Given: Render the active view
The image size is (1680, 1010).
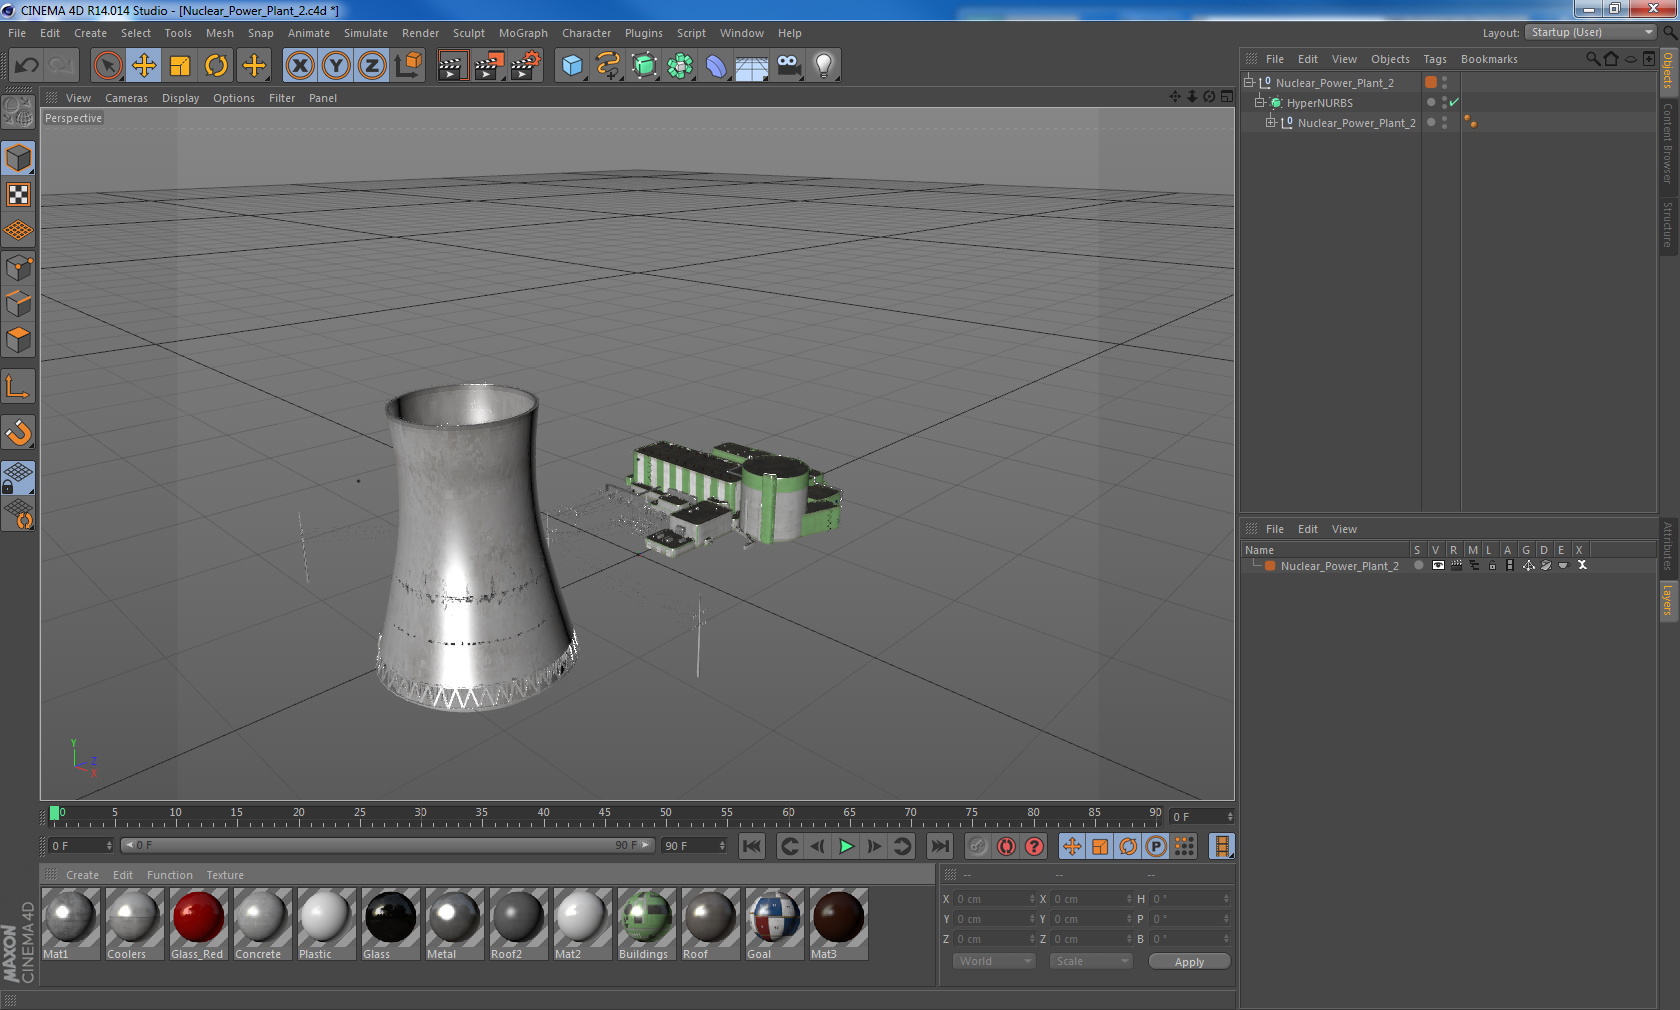Looking at the screenshot, I should click(x=452, y=66).
